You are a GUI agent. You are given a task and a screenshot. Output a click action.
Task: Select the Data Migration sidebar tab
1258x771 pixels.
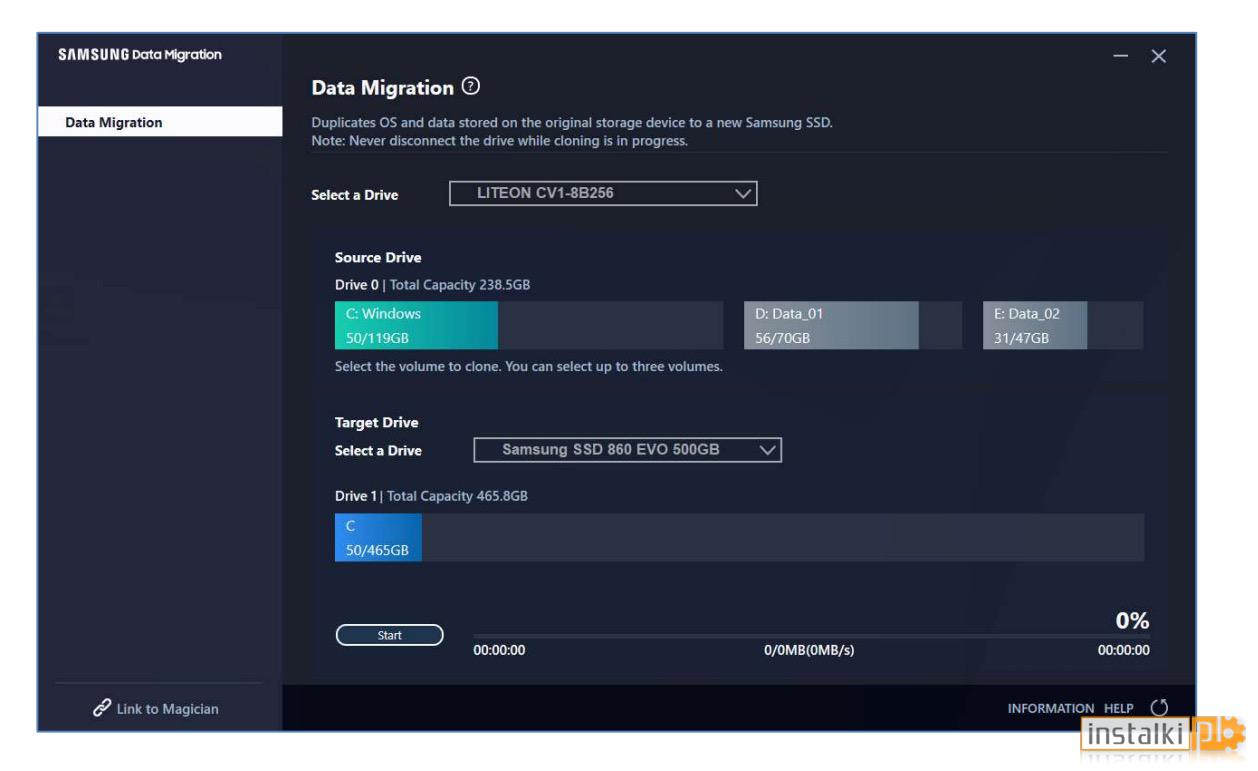point(160,122)
